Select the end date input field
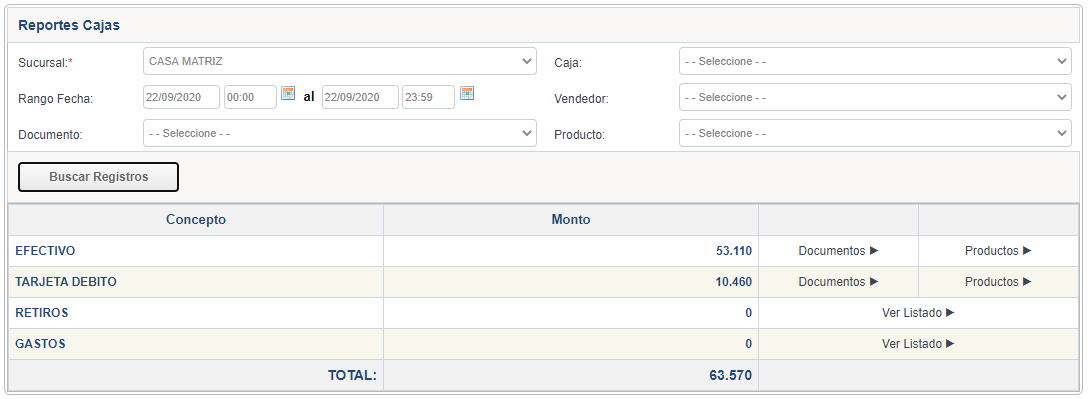This screenshot has width=1088, height=399. [x=360, y=97]
